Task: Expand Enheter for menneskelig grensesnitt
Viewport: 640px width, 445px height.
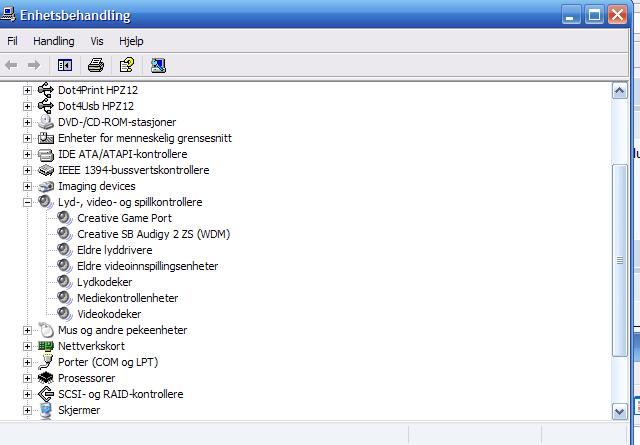Action: point(27,138)
